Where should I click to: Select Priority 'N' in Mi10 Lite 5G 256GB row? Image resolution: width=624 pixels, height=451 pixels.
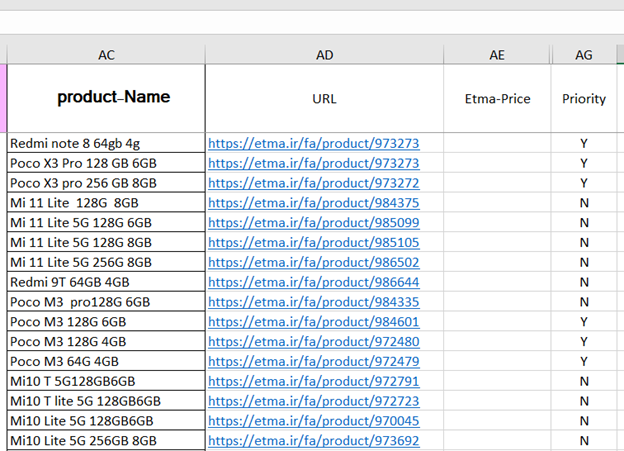click(584, 440)
